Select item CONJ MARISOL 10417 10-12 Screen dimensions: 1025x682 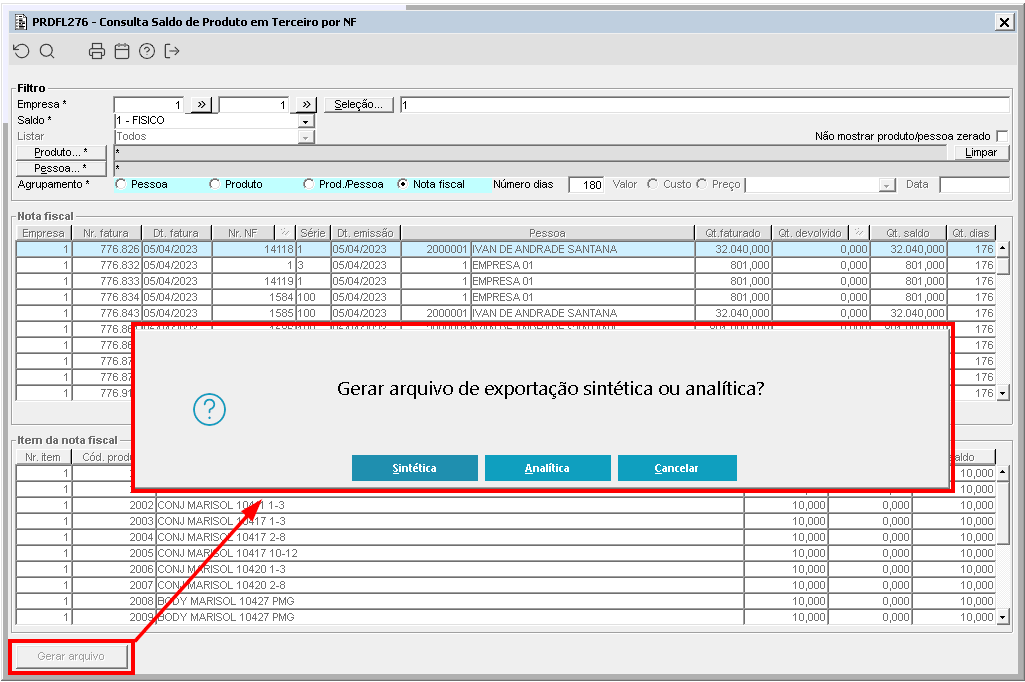(x=505, y=553)
